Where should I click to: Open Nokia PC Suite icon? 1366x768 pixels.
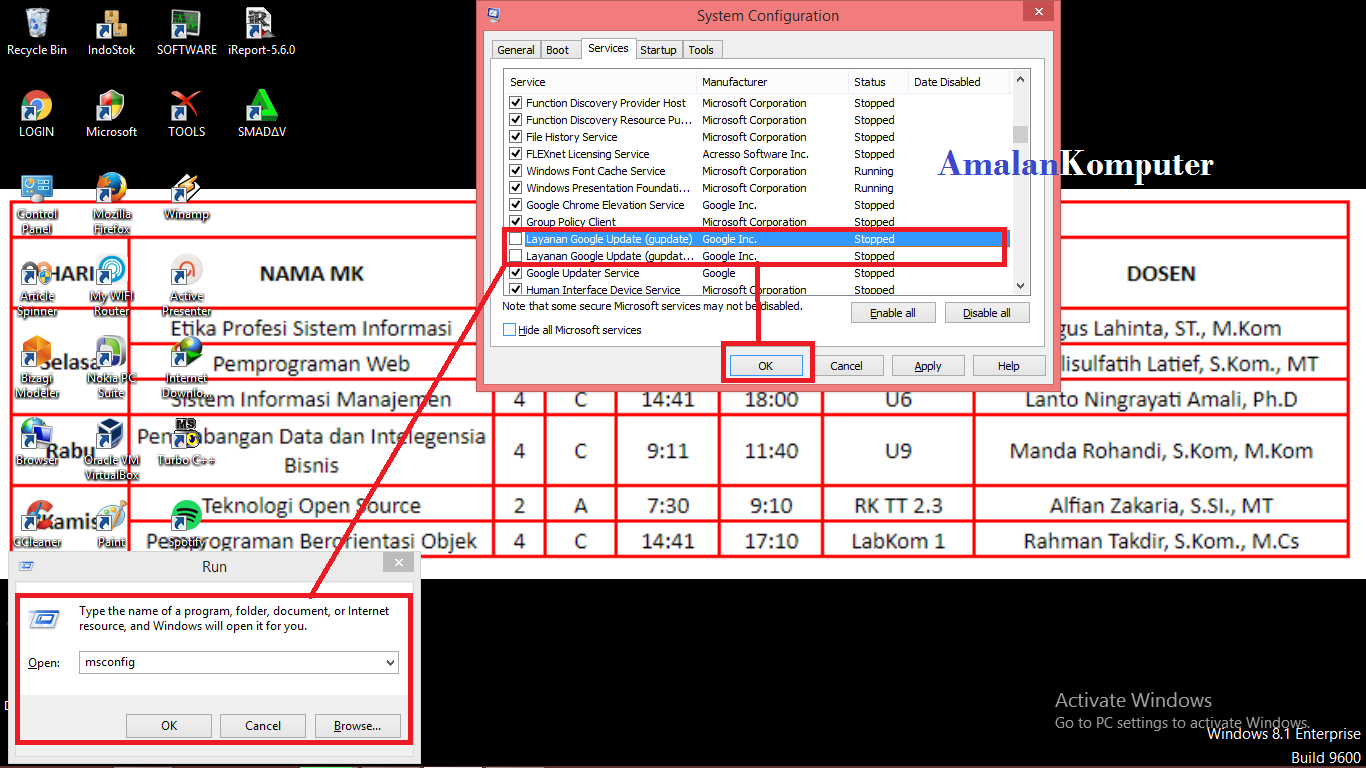(x=112, y=368)
